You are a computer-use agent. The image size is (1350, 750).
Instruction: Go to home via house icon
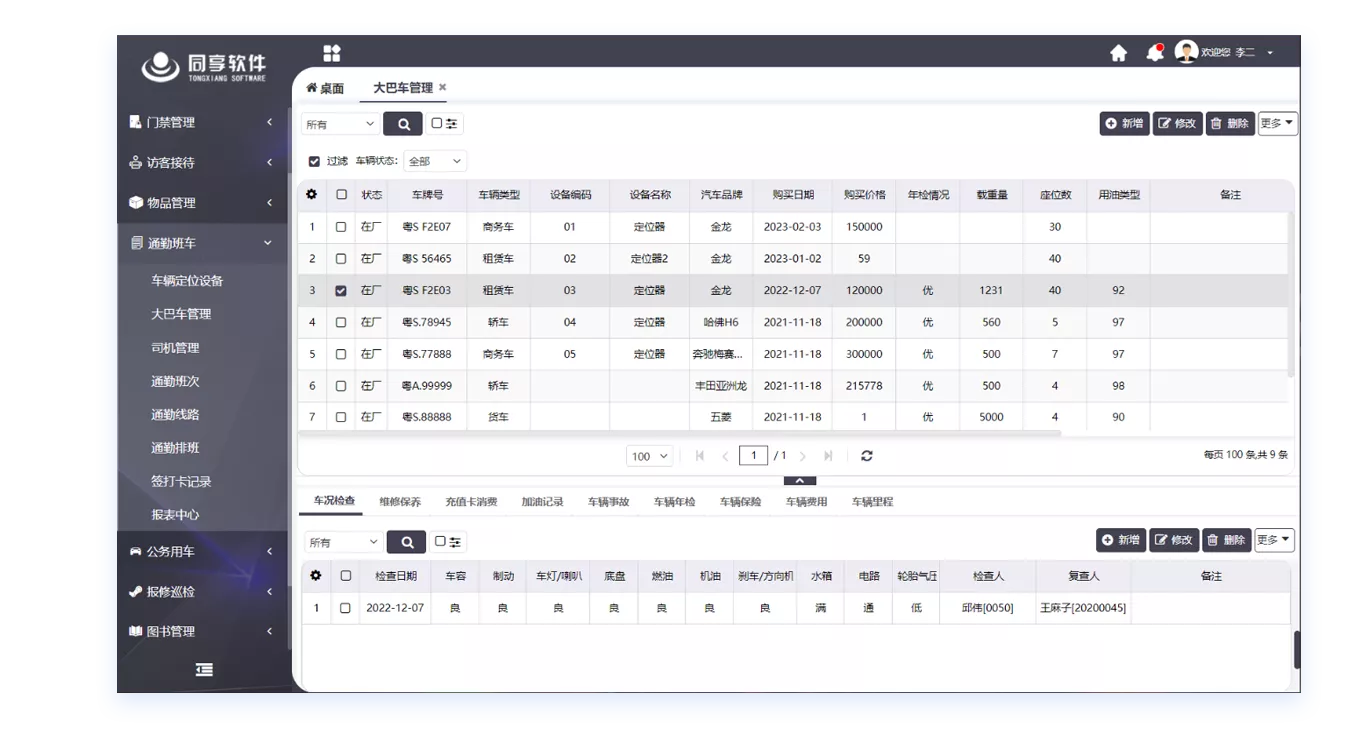[1119, 53]
